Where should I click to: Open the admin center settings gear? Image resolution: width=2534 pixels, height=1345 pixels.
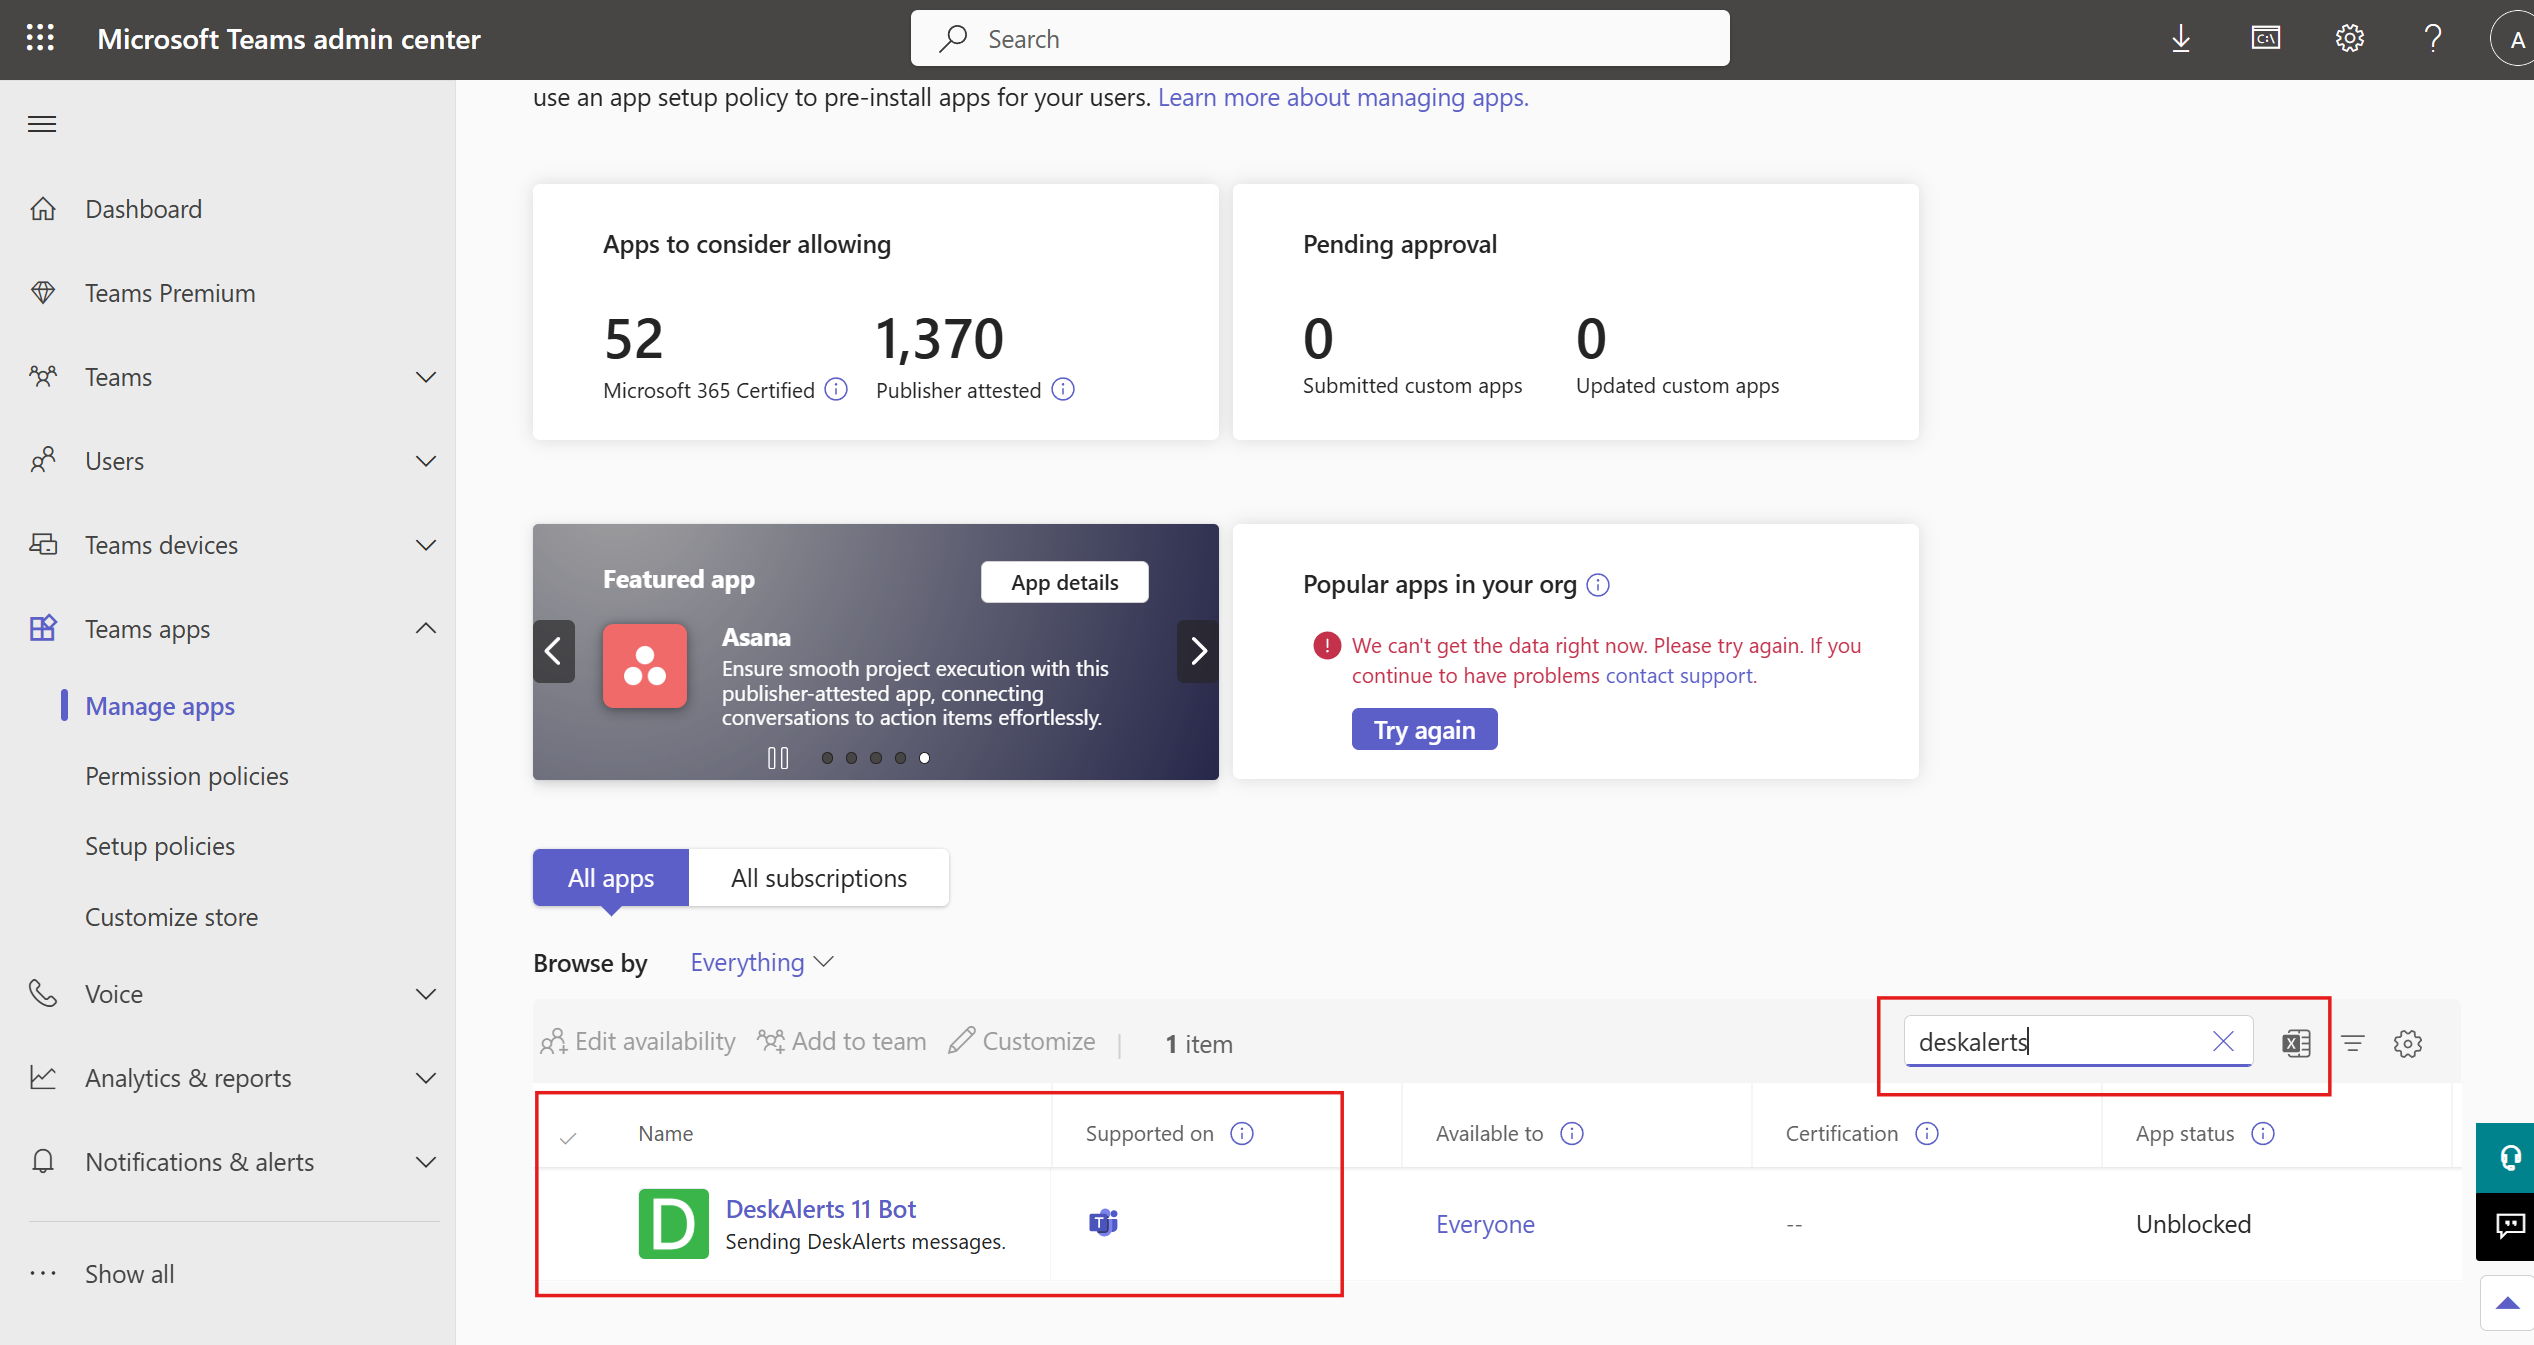pyautogui.click(x=2350, y=38)
